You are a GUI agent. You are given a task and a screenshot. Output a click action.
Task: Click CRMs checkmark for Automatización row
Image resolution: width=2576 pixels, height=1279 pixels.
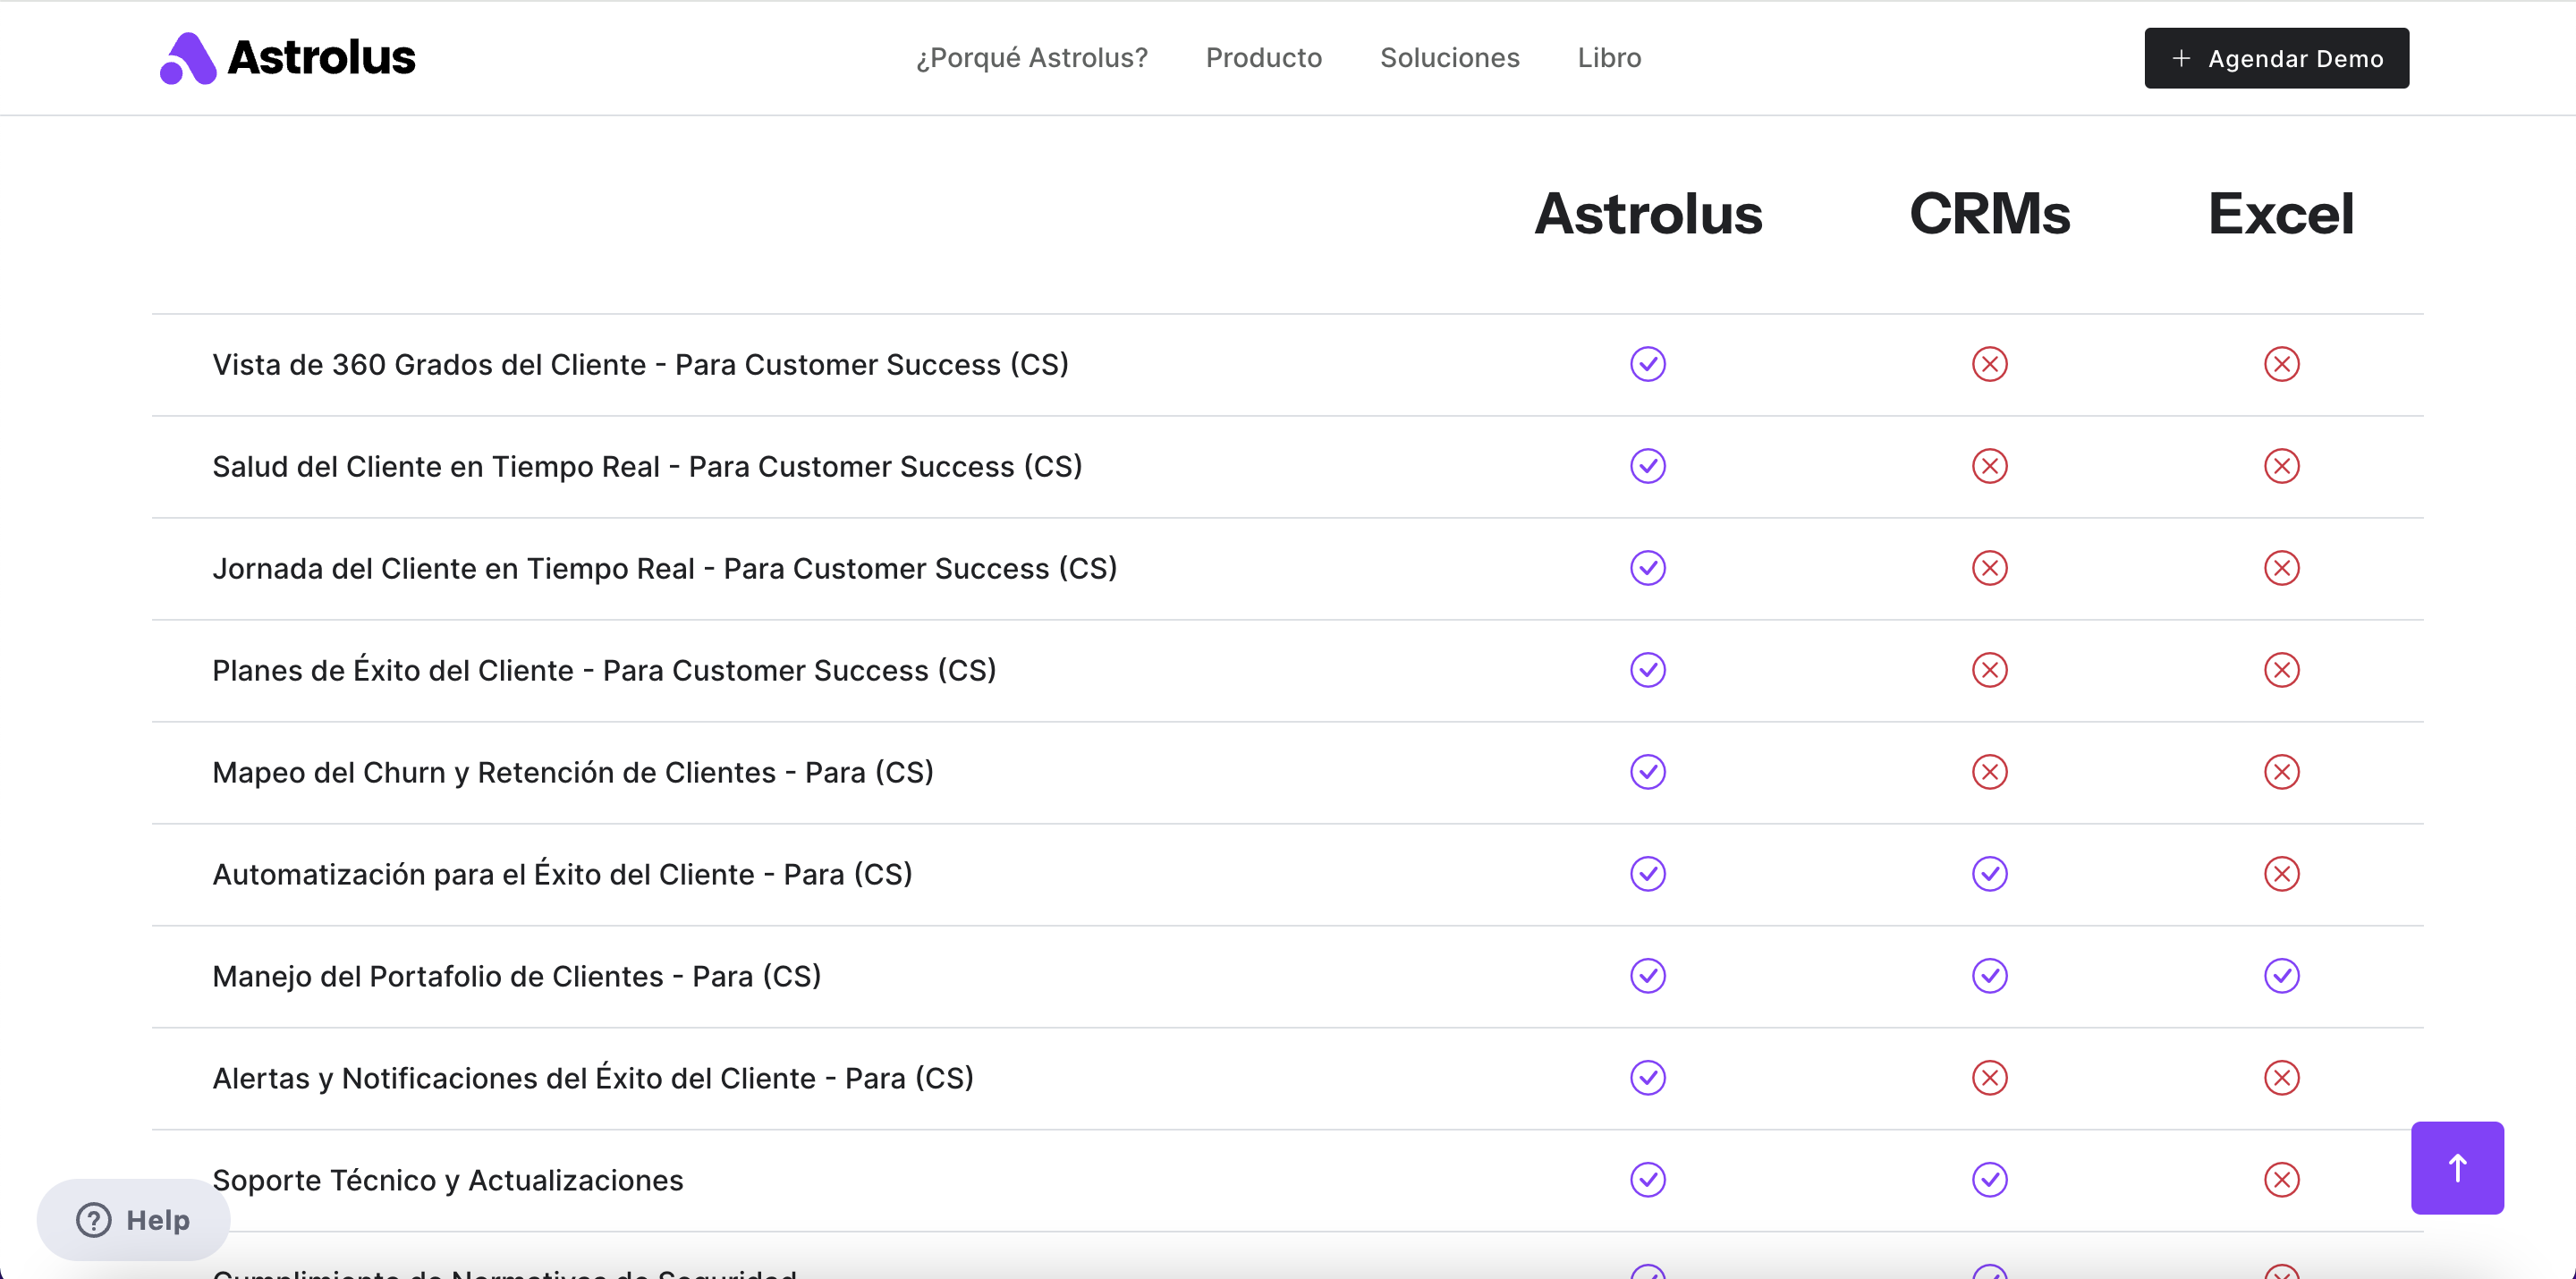(1989, 874)
